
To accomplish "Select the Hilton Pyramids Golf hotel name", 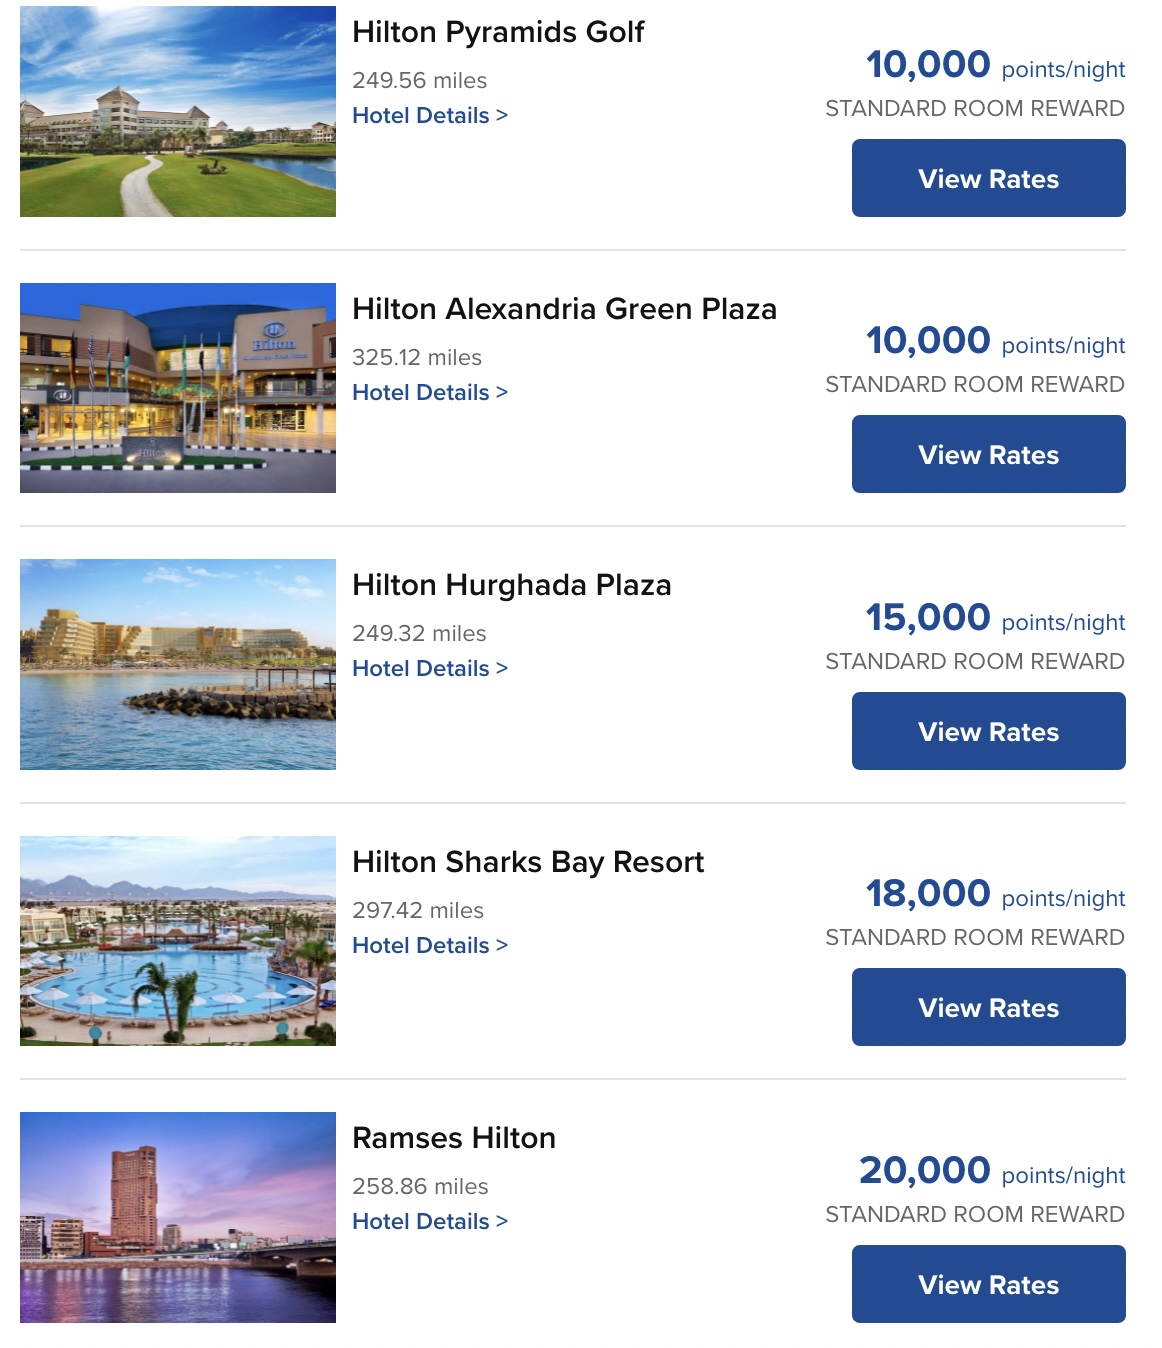I will 500,33.
